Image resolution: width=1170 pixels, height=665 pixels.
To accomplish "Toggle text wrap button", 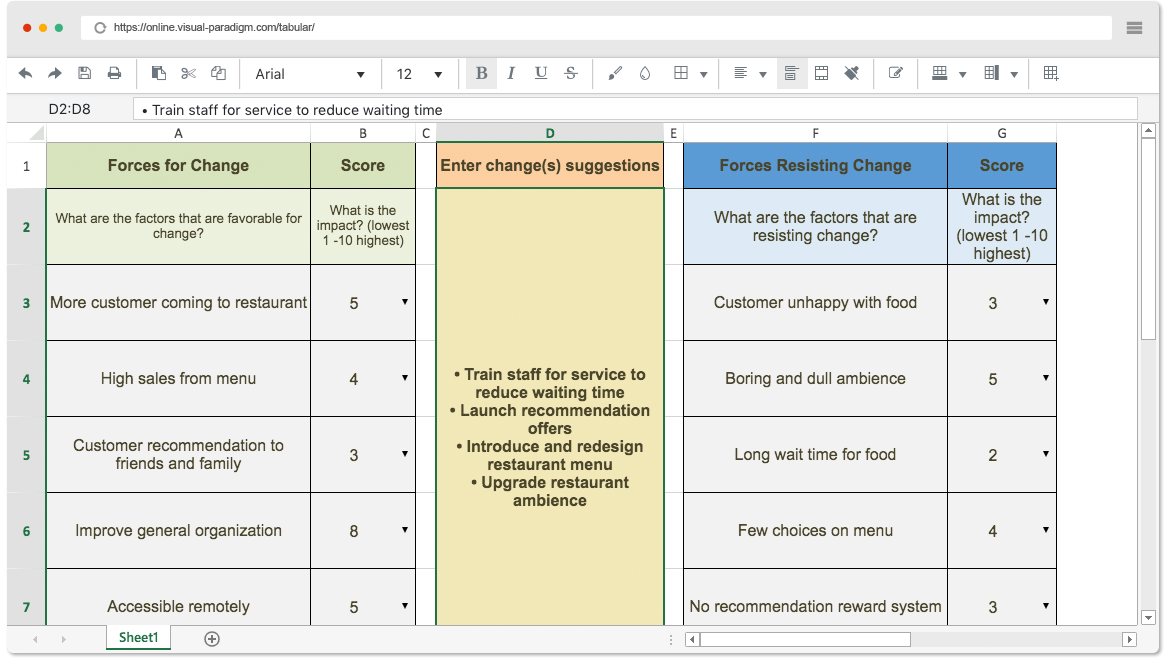I will coord(791,73).
